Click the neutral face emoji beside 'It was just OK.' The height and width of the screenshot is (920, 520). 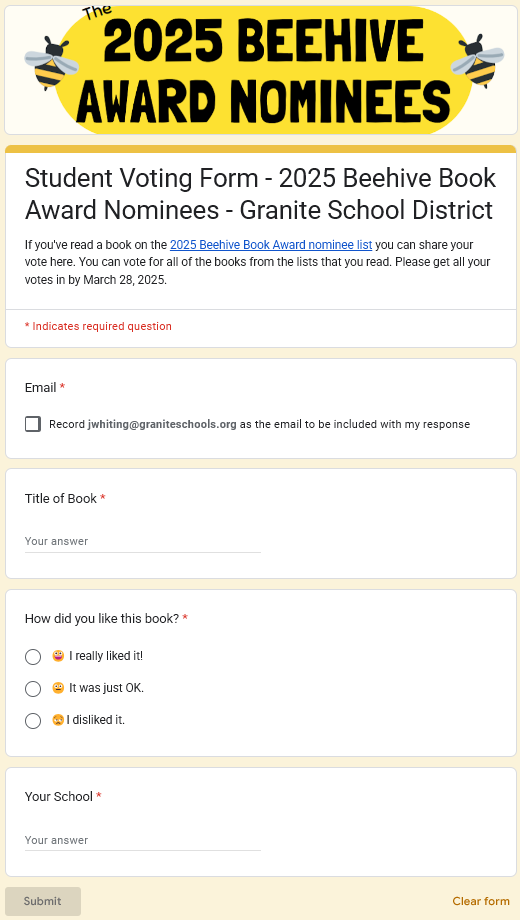click(x=58, y=688)
